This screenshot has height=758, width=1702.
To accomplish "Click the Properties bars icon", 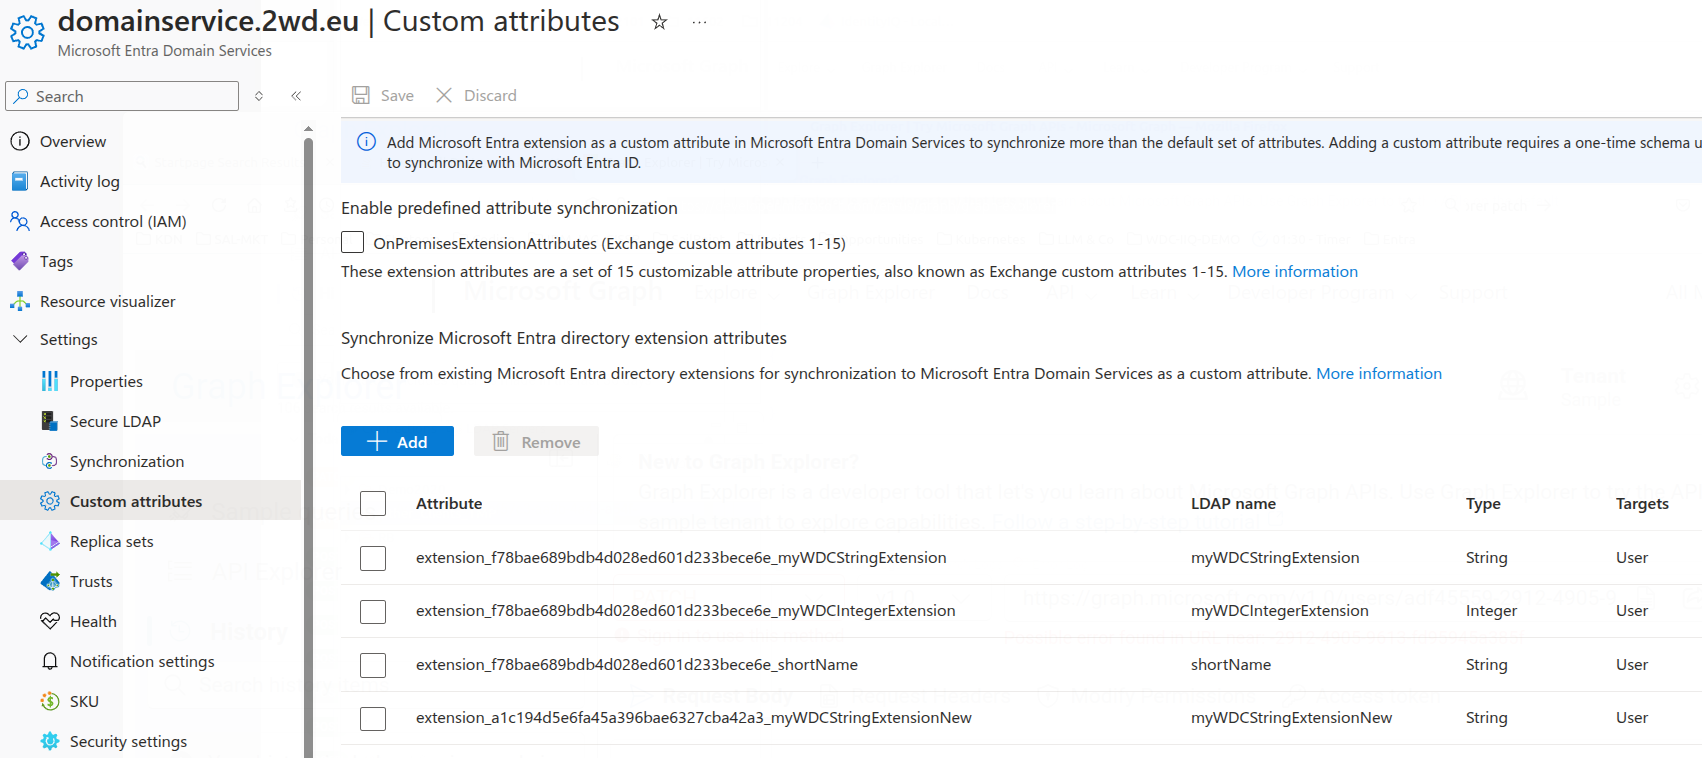I will (x=50, y=381).
